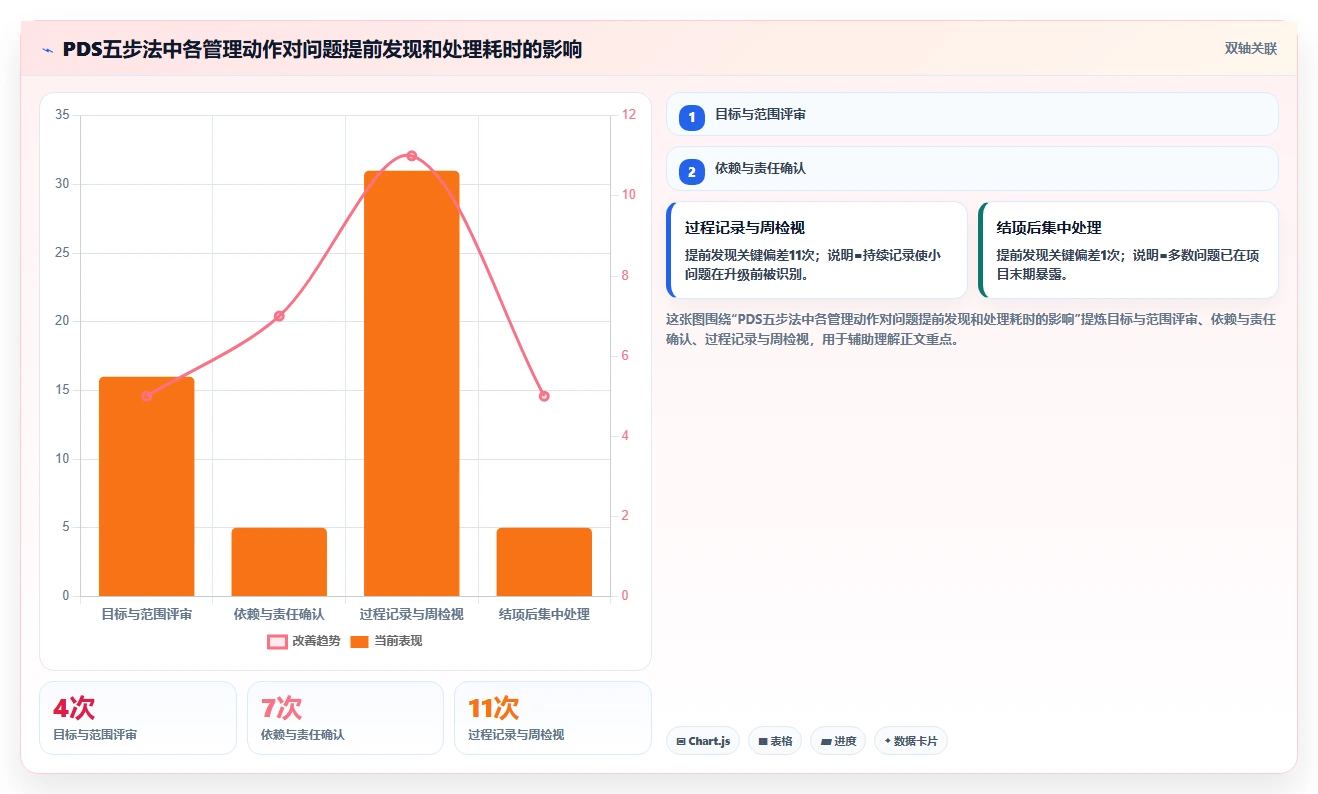Click the trend line point above 依赖与责任确认
This screenshot has height=794, width=1318.
(279, 316)
